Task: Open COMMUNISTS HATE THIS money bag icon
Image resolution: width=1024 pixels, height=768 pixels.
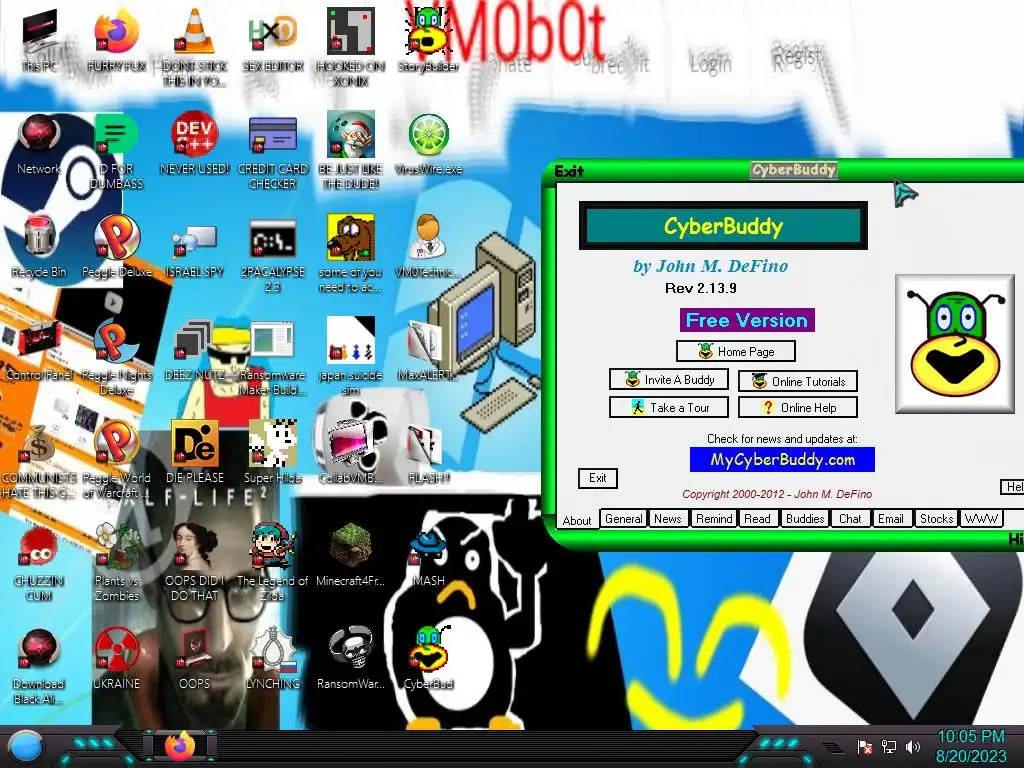Action: point(39,460)
